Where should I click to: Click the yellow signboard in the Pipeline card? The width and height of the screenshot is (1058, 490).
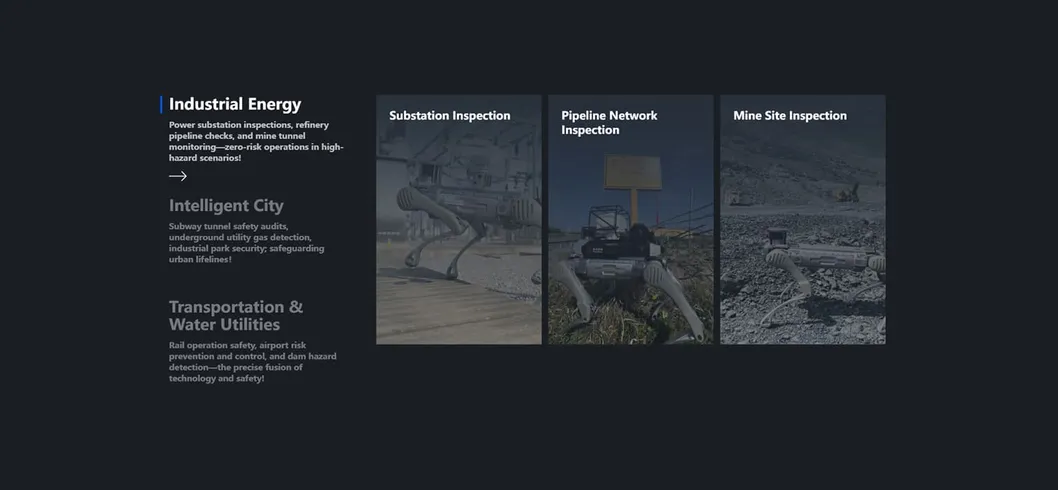633,173
